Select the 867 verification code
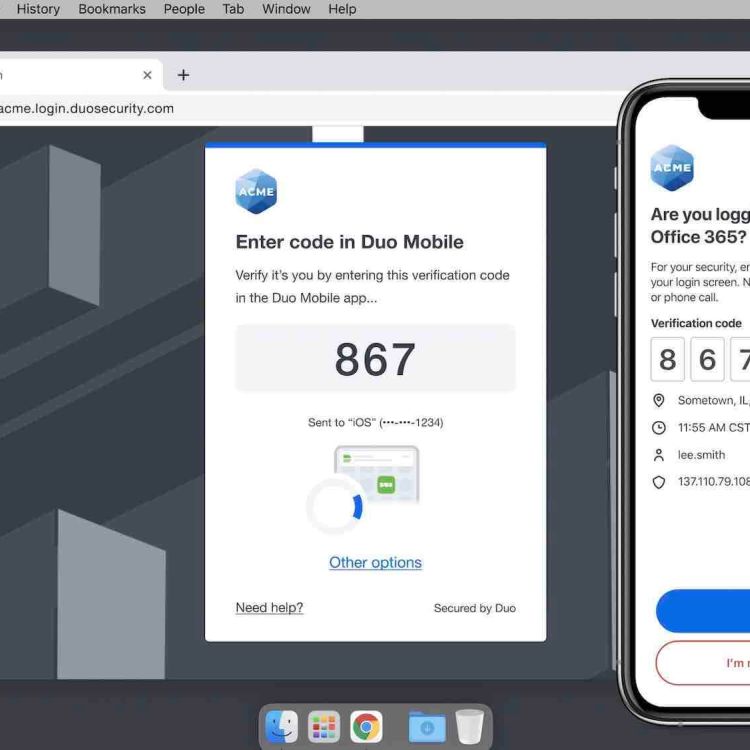 [375, 359]
